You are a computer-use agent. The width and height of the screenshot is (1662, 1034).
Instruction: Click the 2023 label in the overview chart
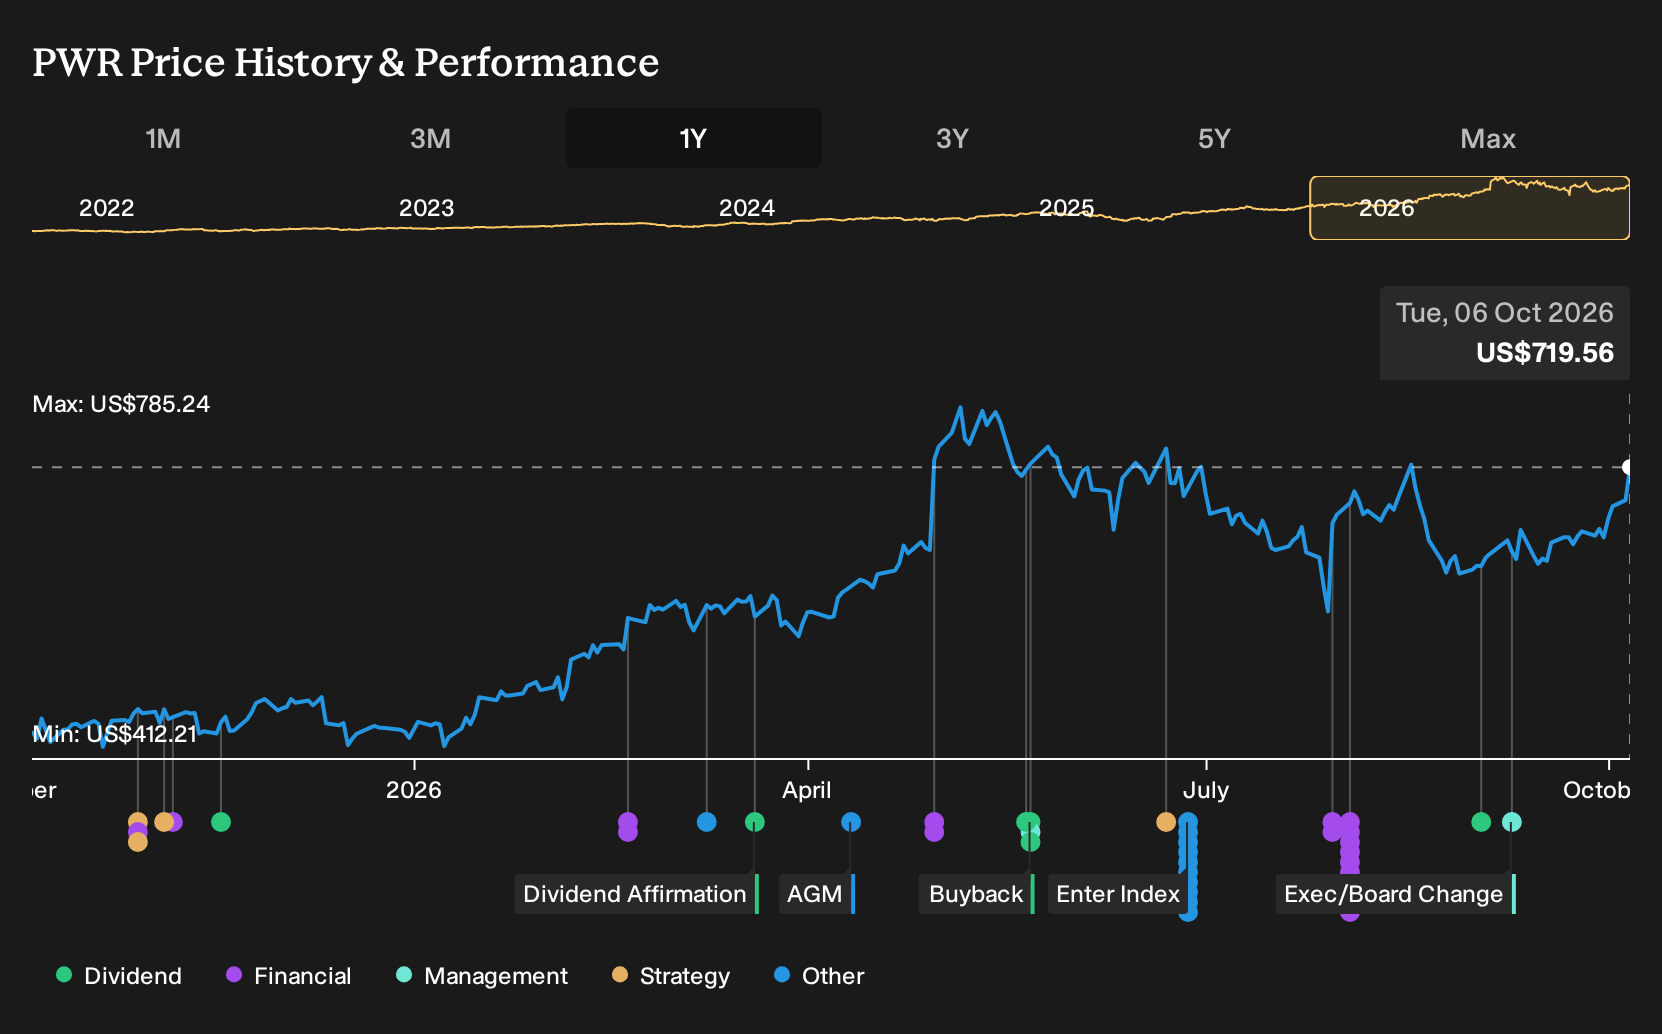pos(427,208)
